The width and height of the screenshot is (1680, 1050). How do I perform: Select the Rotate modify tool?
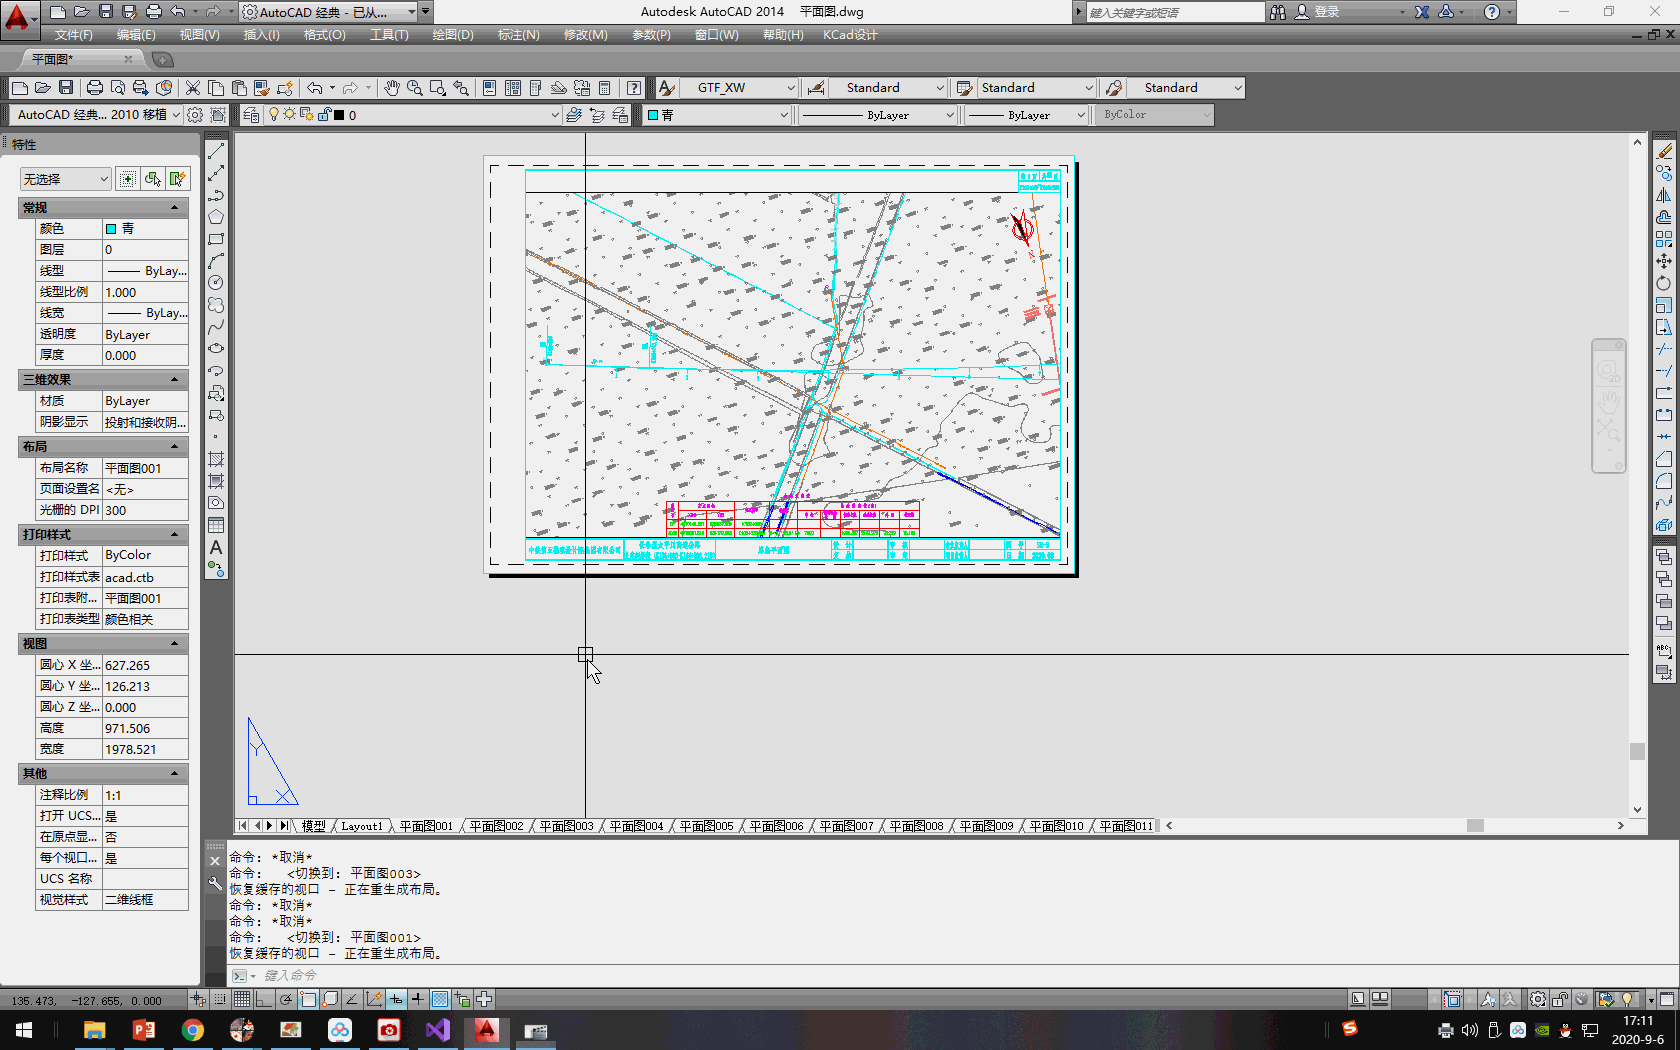(x=1664, y=283)
